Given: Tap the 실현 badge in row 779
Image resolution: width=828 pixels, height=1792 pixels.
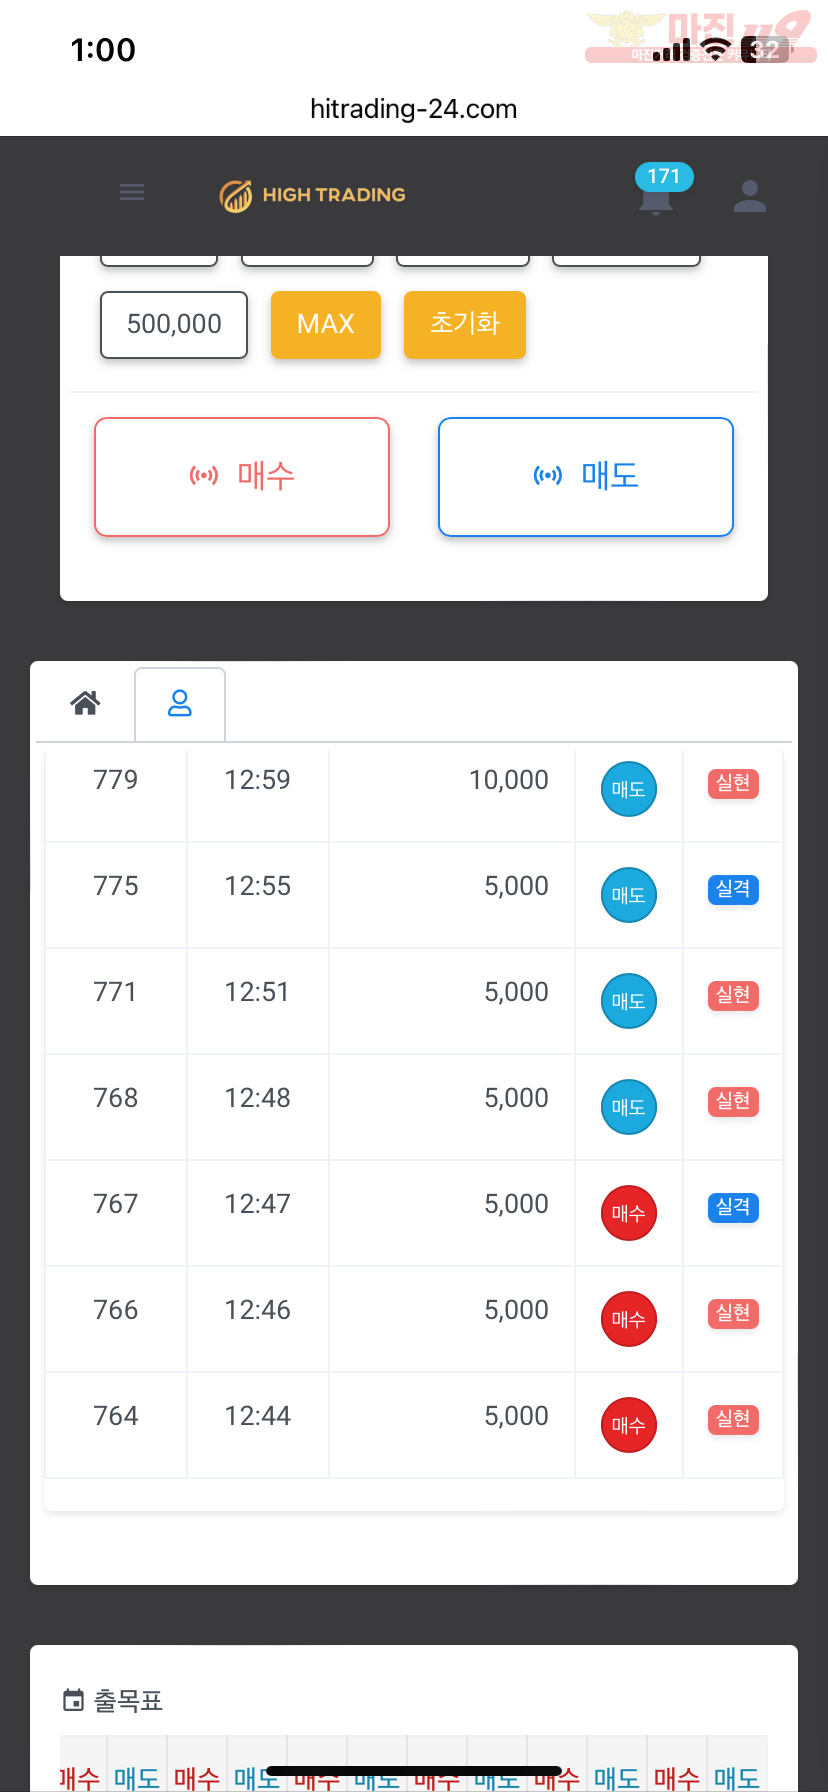Looking at the screenshot, I should pos(733,783).
